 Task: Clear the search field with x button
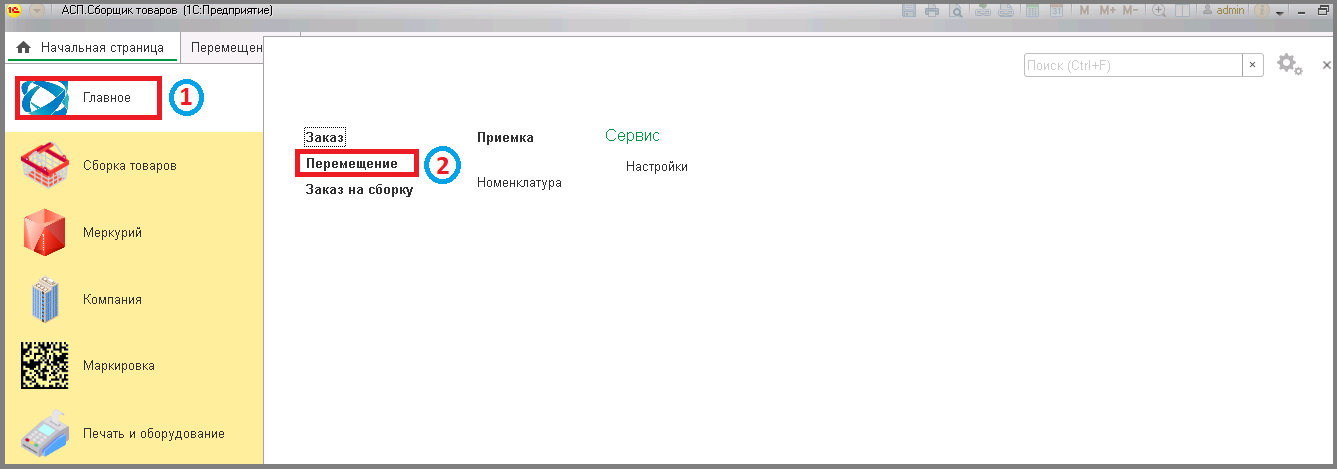(1253, 65)
